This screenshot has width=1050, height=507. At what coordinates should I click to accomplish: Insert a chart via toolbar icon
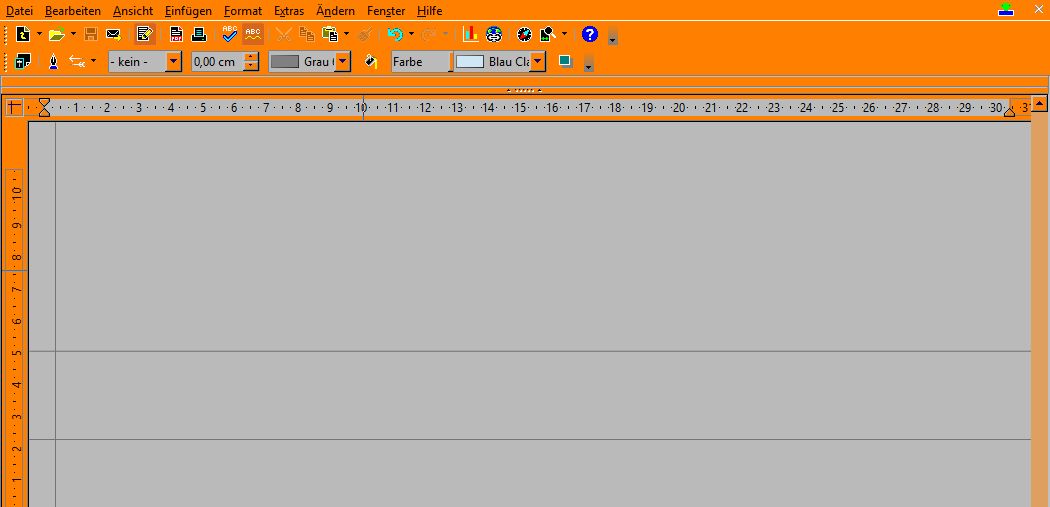tap(470, 34)
